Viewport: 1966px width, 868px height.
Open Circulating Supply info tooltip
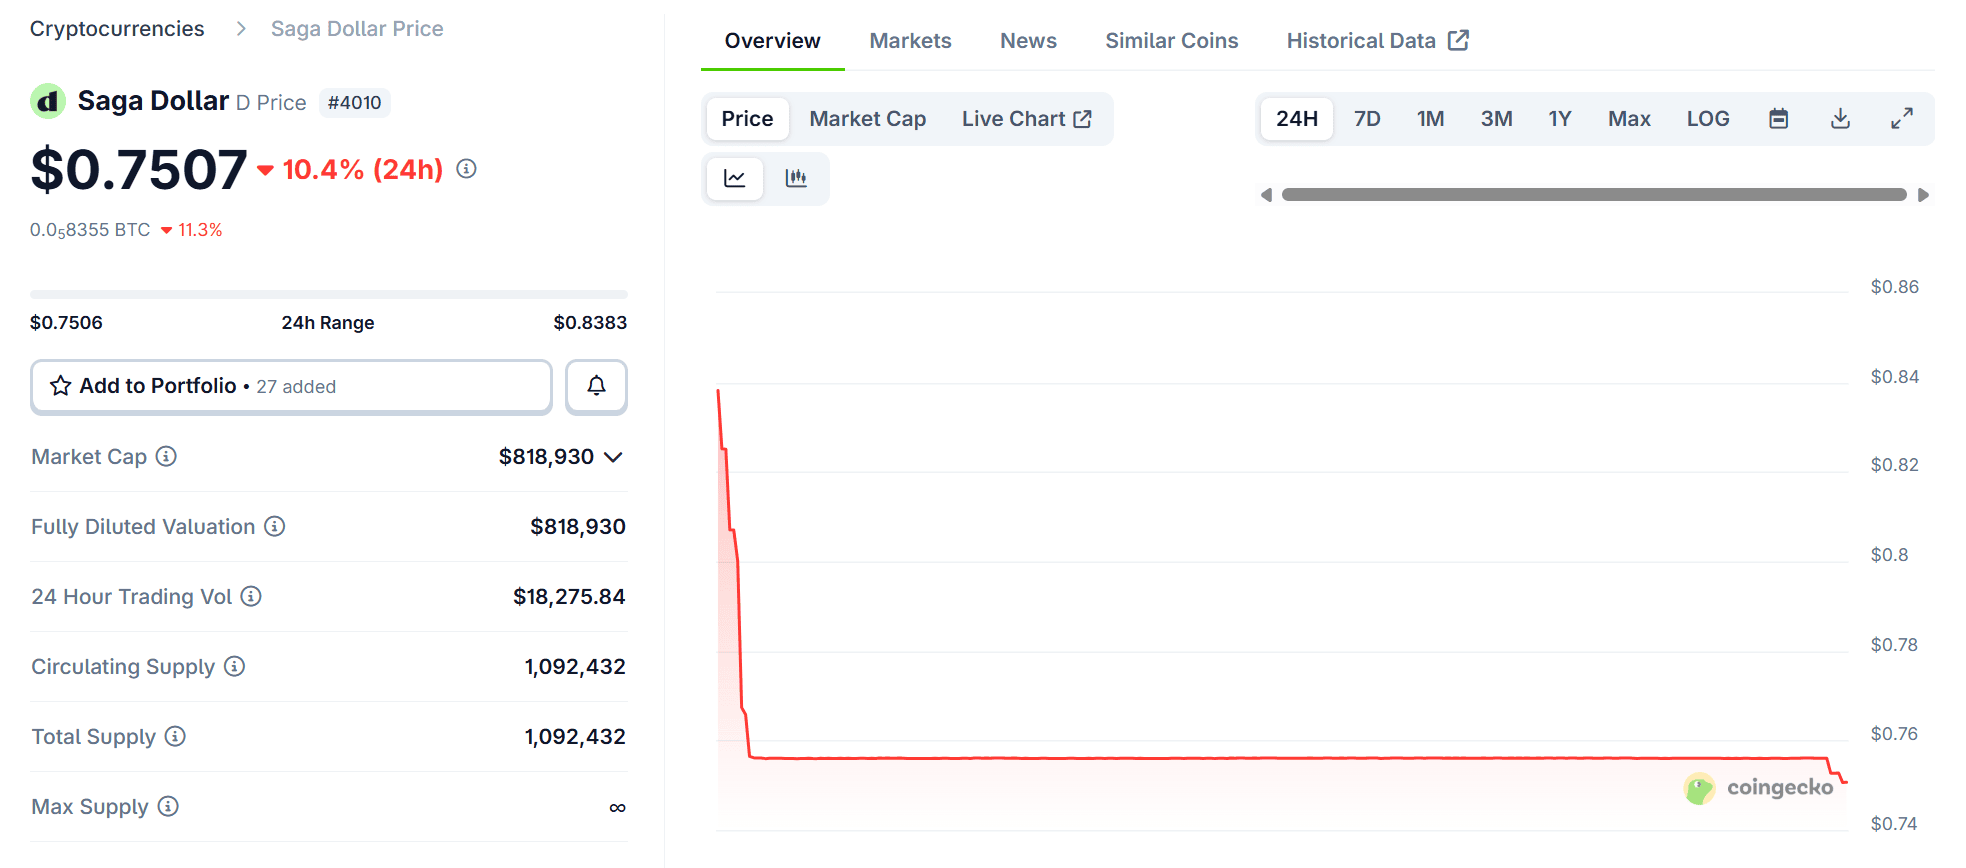[234, 666]
